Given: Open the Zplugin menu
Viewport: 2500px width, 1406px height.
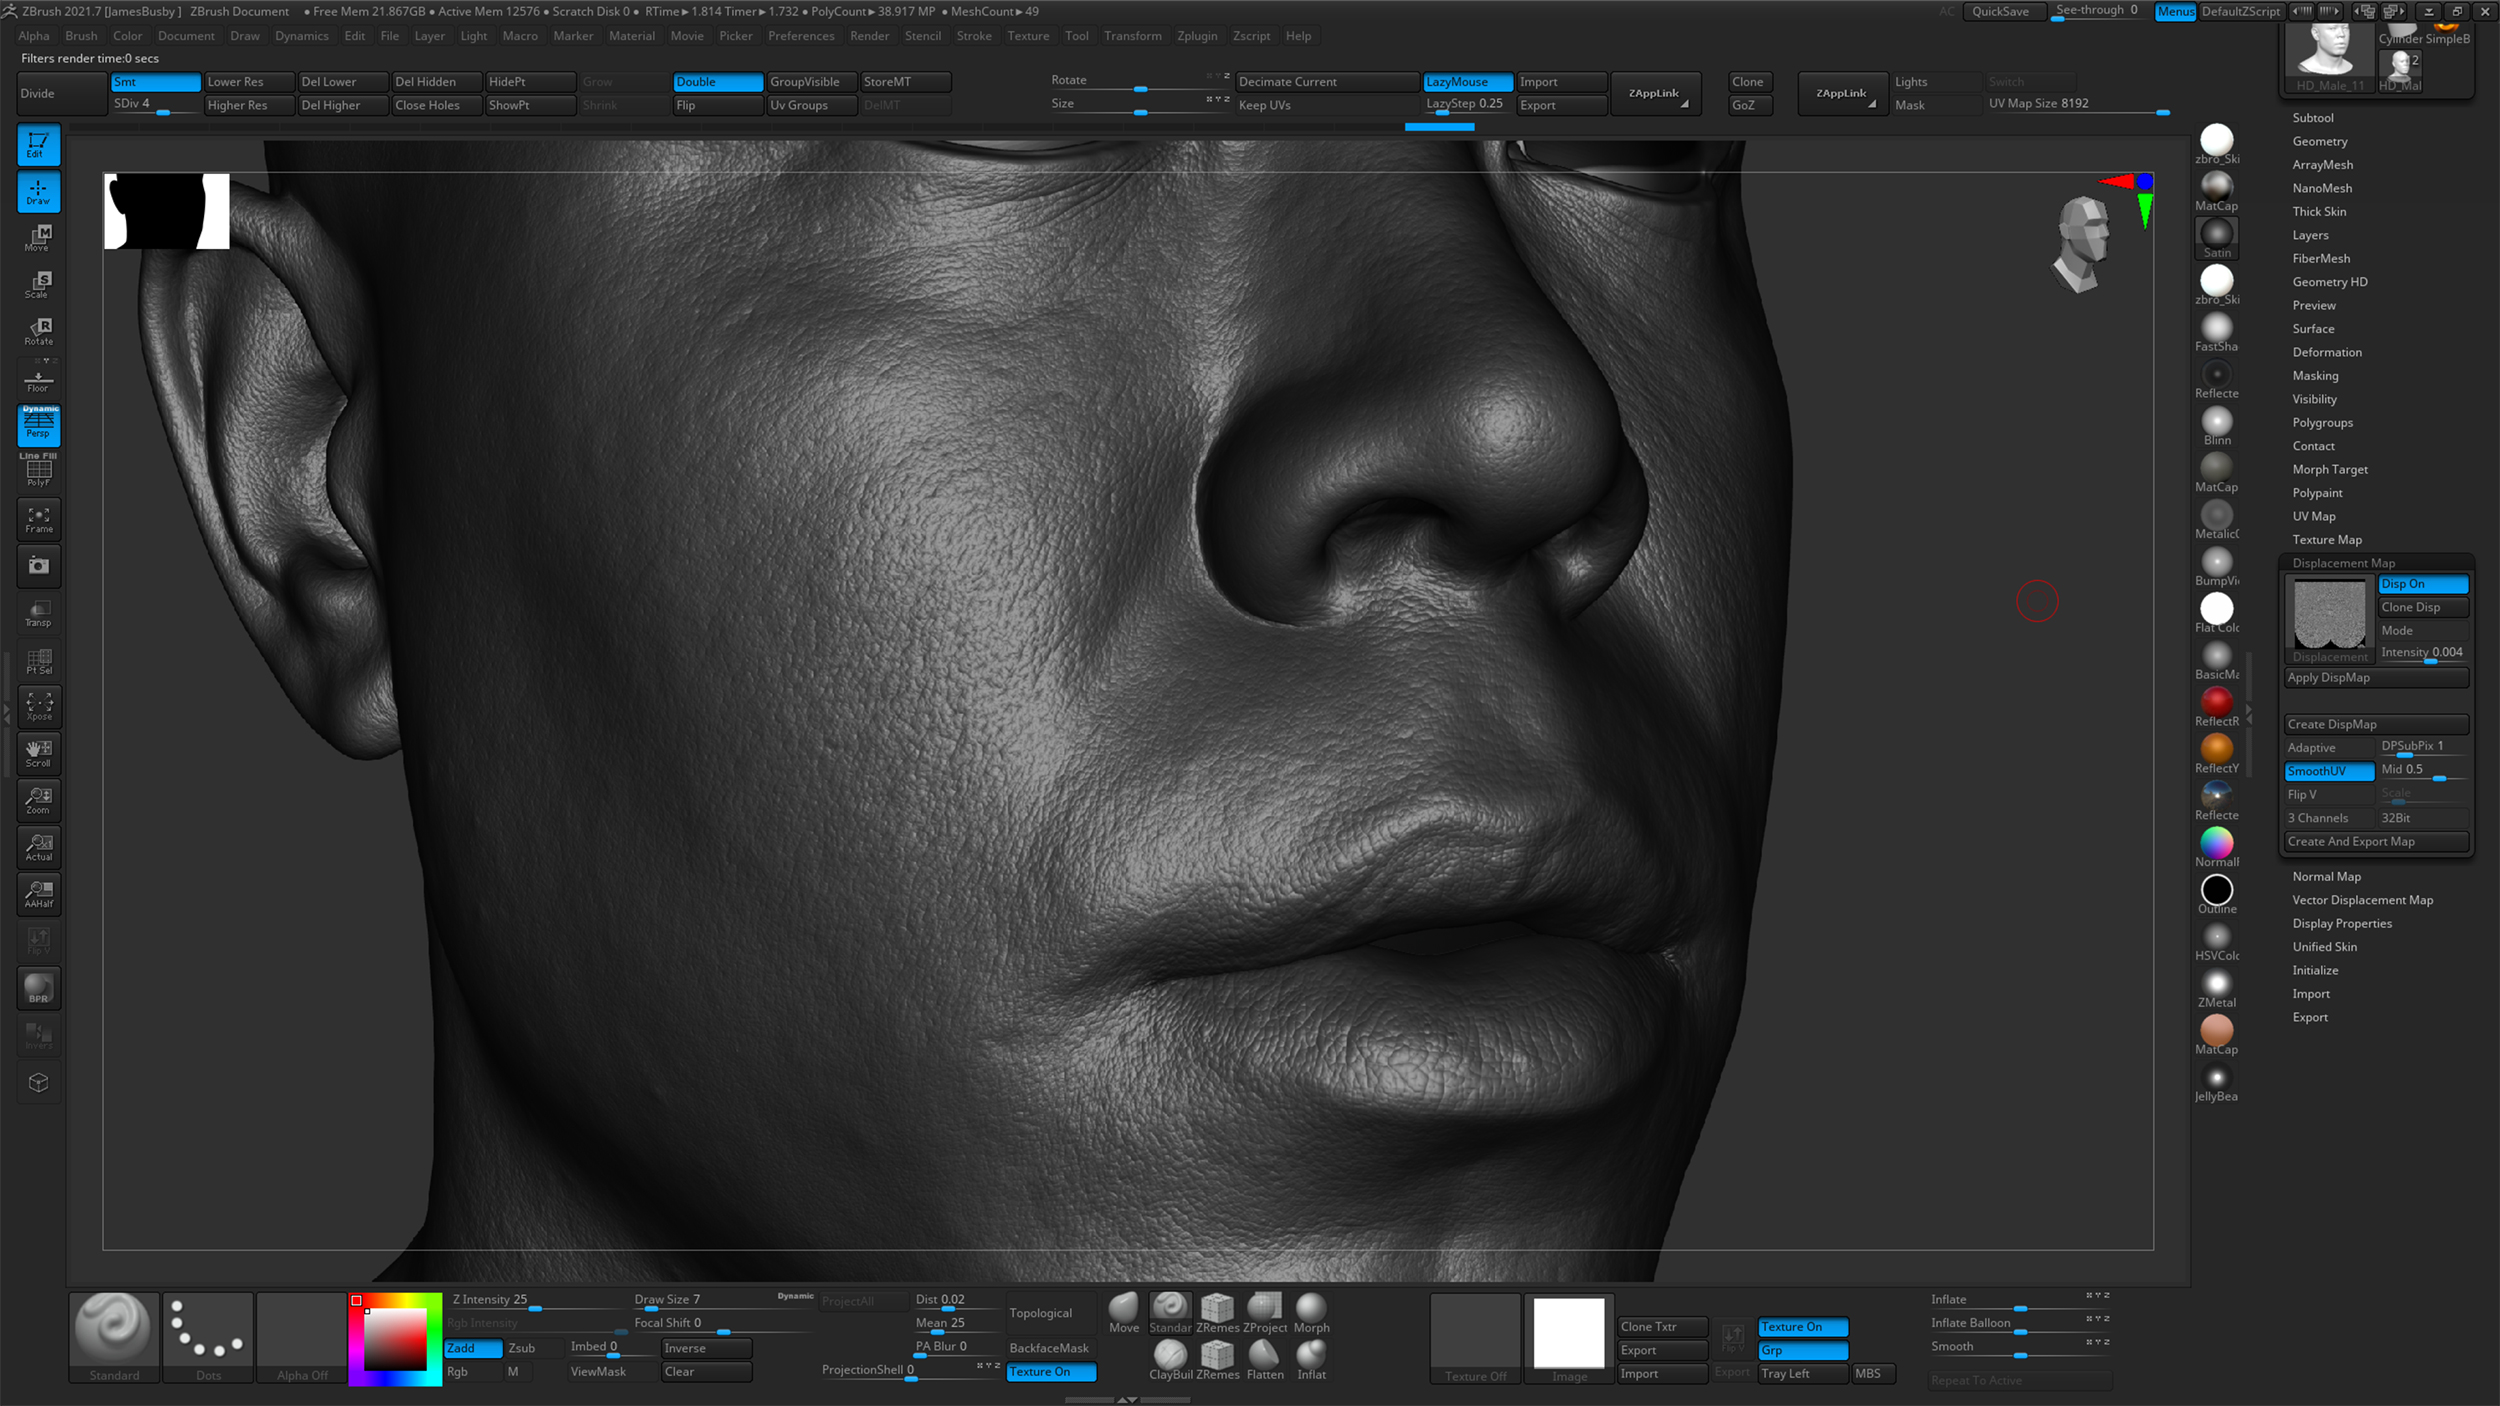Looking at the screenshot, I should (x=1199, y=35).
